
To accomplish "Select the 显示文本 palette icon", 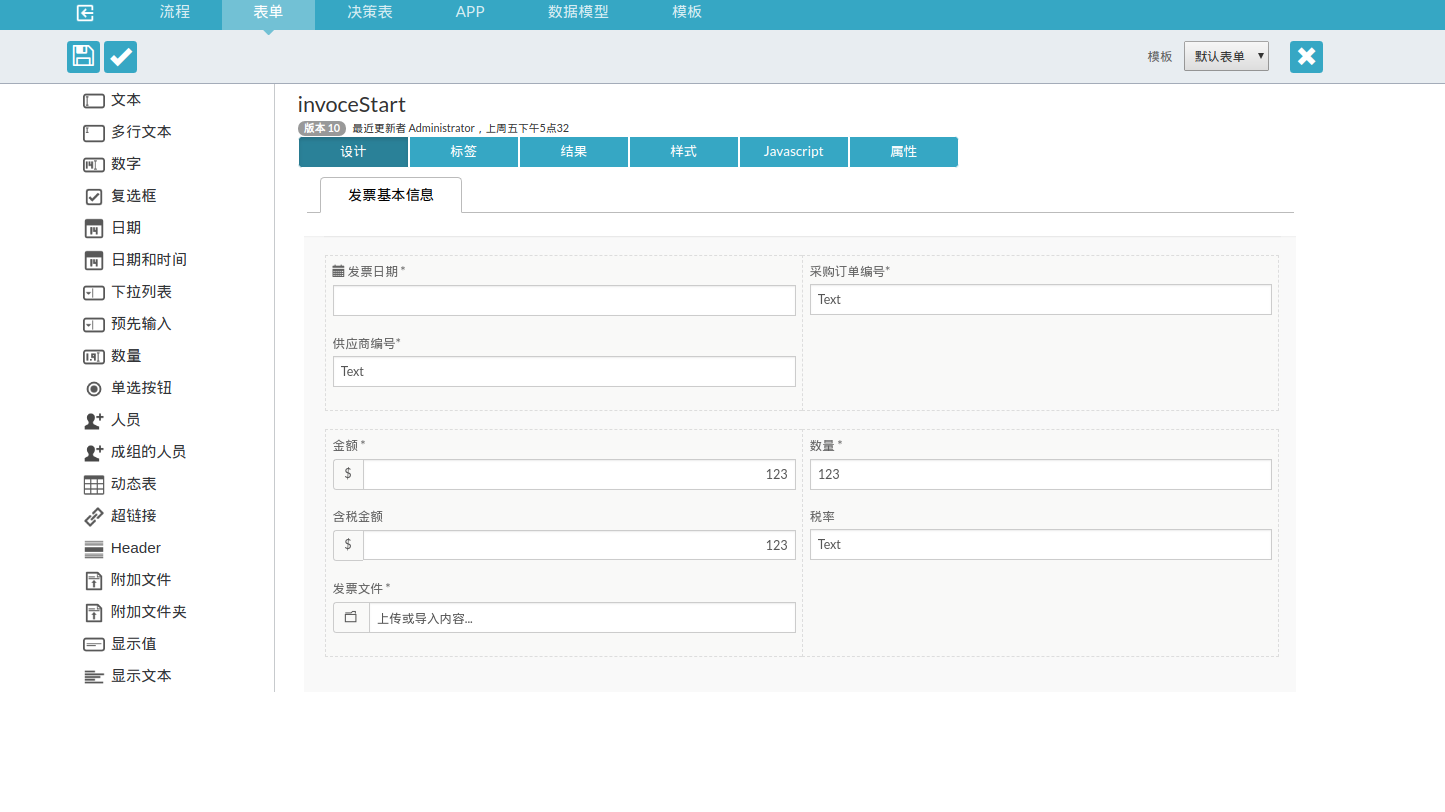I will tap(94, 677).
